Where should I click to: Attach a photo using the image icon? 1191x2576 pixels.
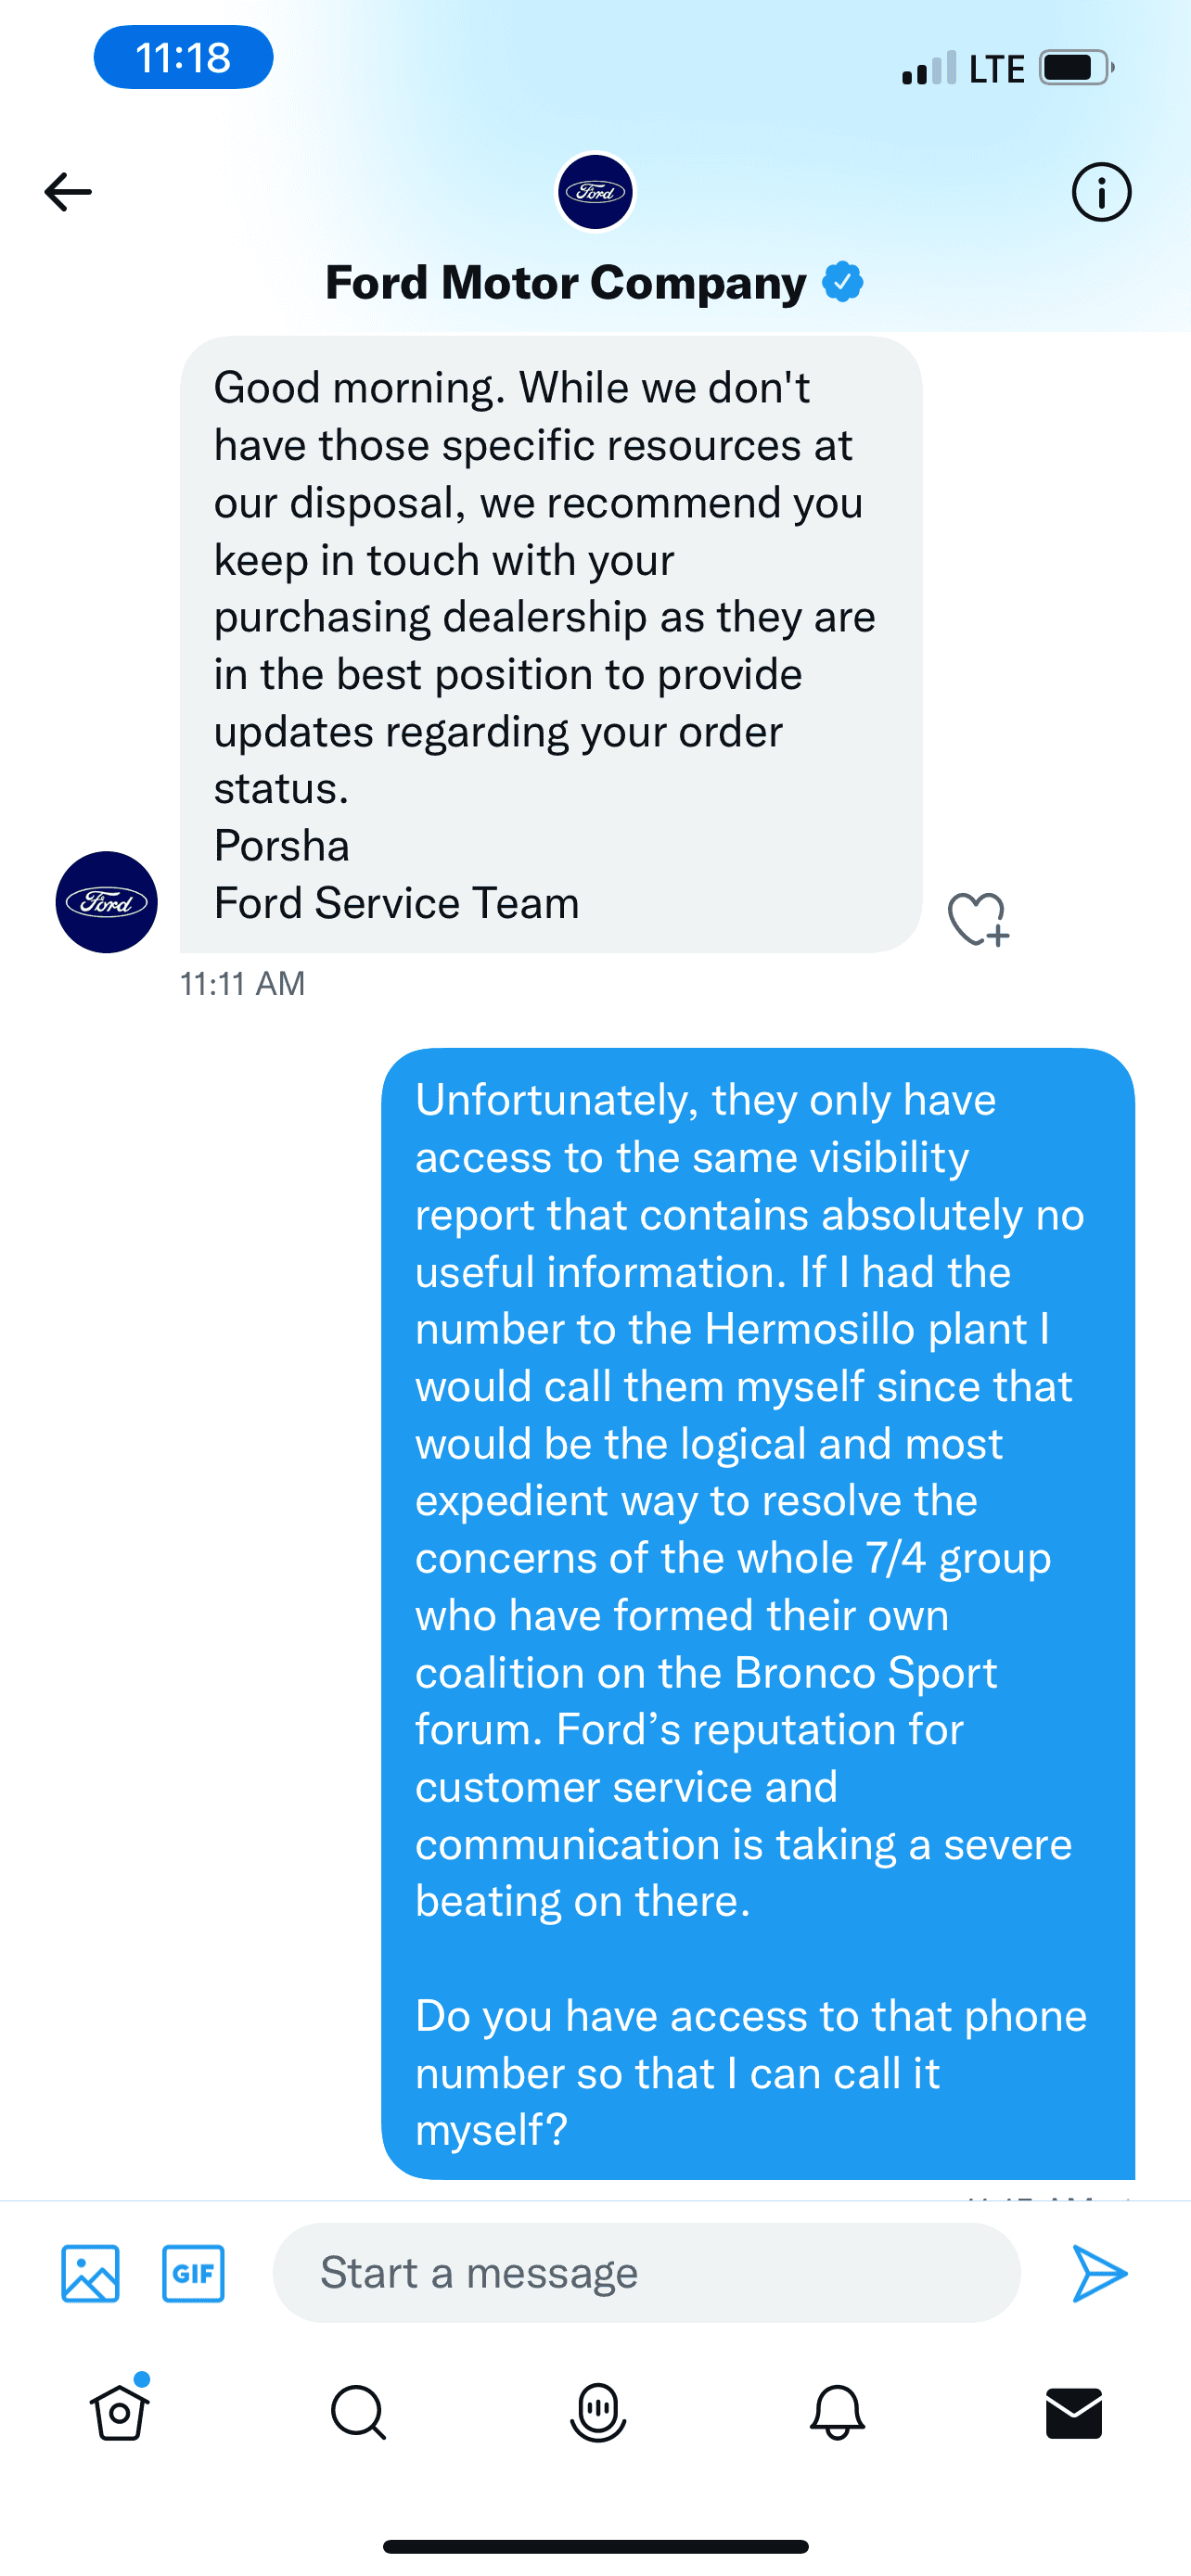tap(90, 2273)
